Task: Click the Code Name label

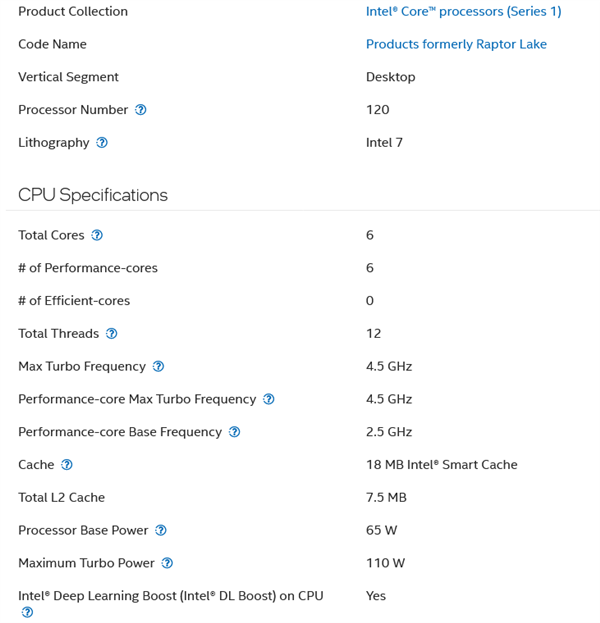Action: [x=52, y=44]
